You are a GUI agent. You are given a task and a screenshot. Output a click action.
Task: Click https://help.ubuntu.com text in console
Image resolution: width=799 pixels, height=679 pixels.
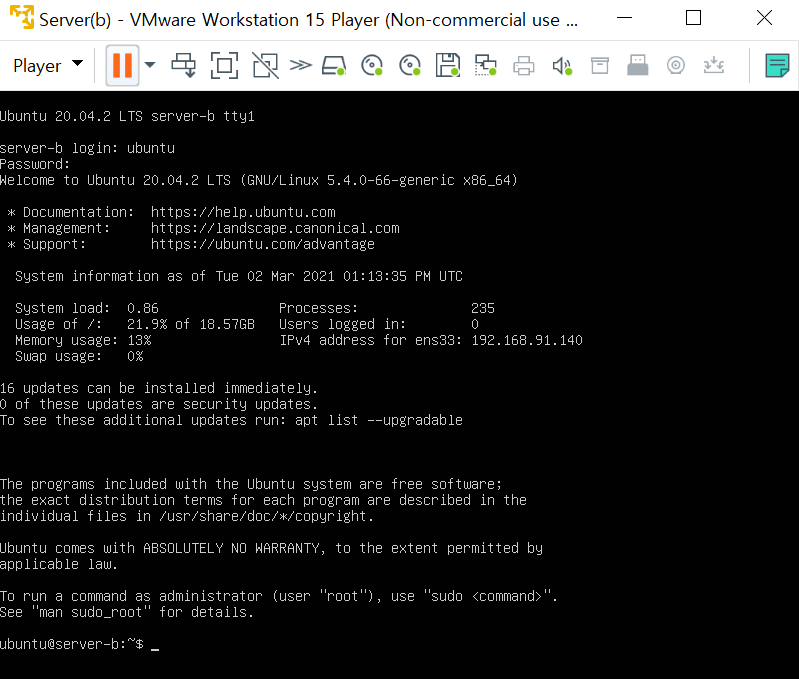[243, 212]
